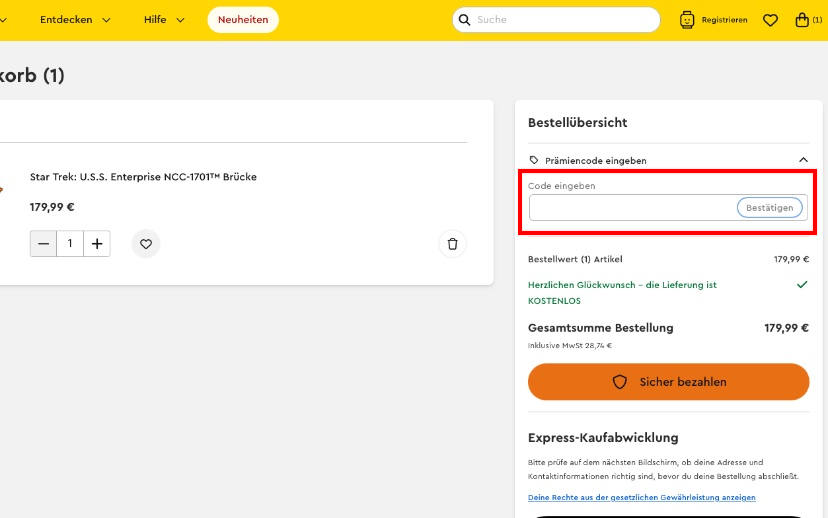The width and height of the screenshot is (828, 518).
Task: Open the wishlist heart in header
Action: coord(770,20)
